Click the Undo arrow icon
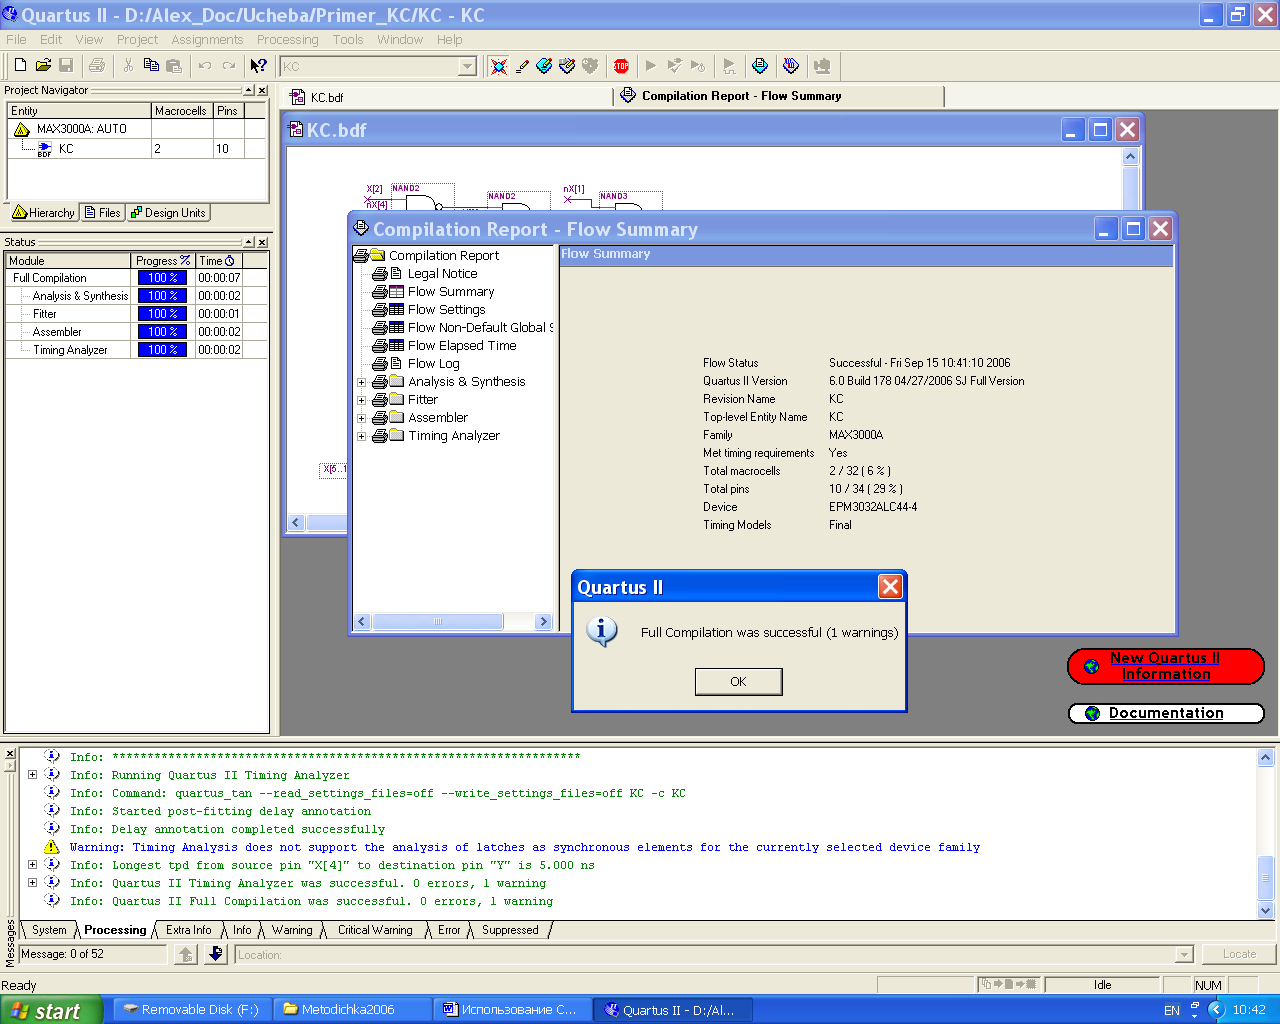The width and height of the screenshot is (1280, 1024). (x=205, y=65)
